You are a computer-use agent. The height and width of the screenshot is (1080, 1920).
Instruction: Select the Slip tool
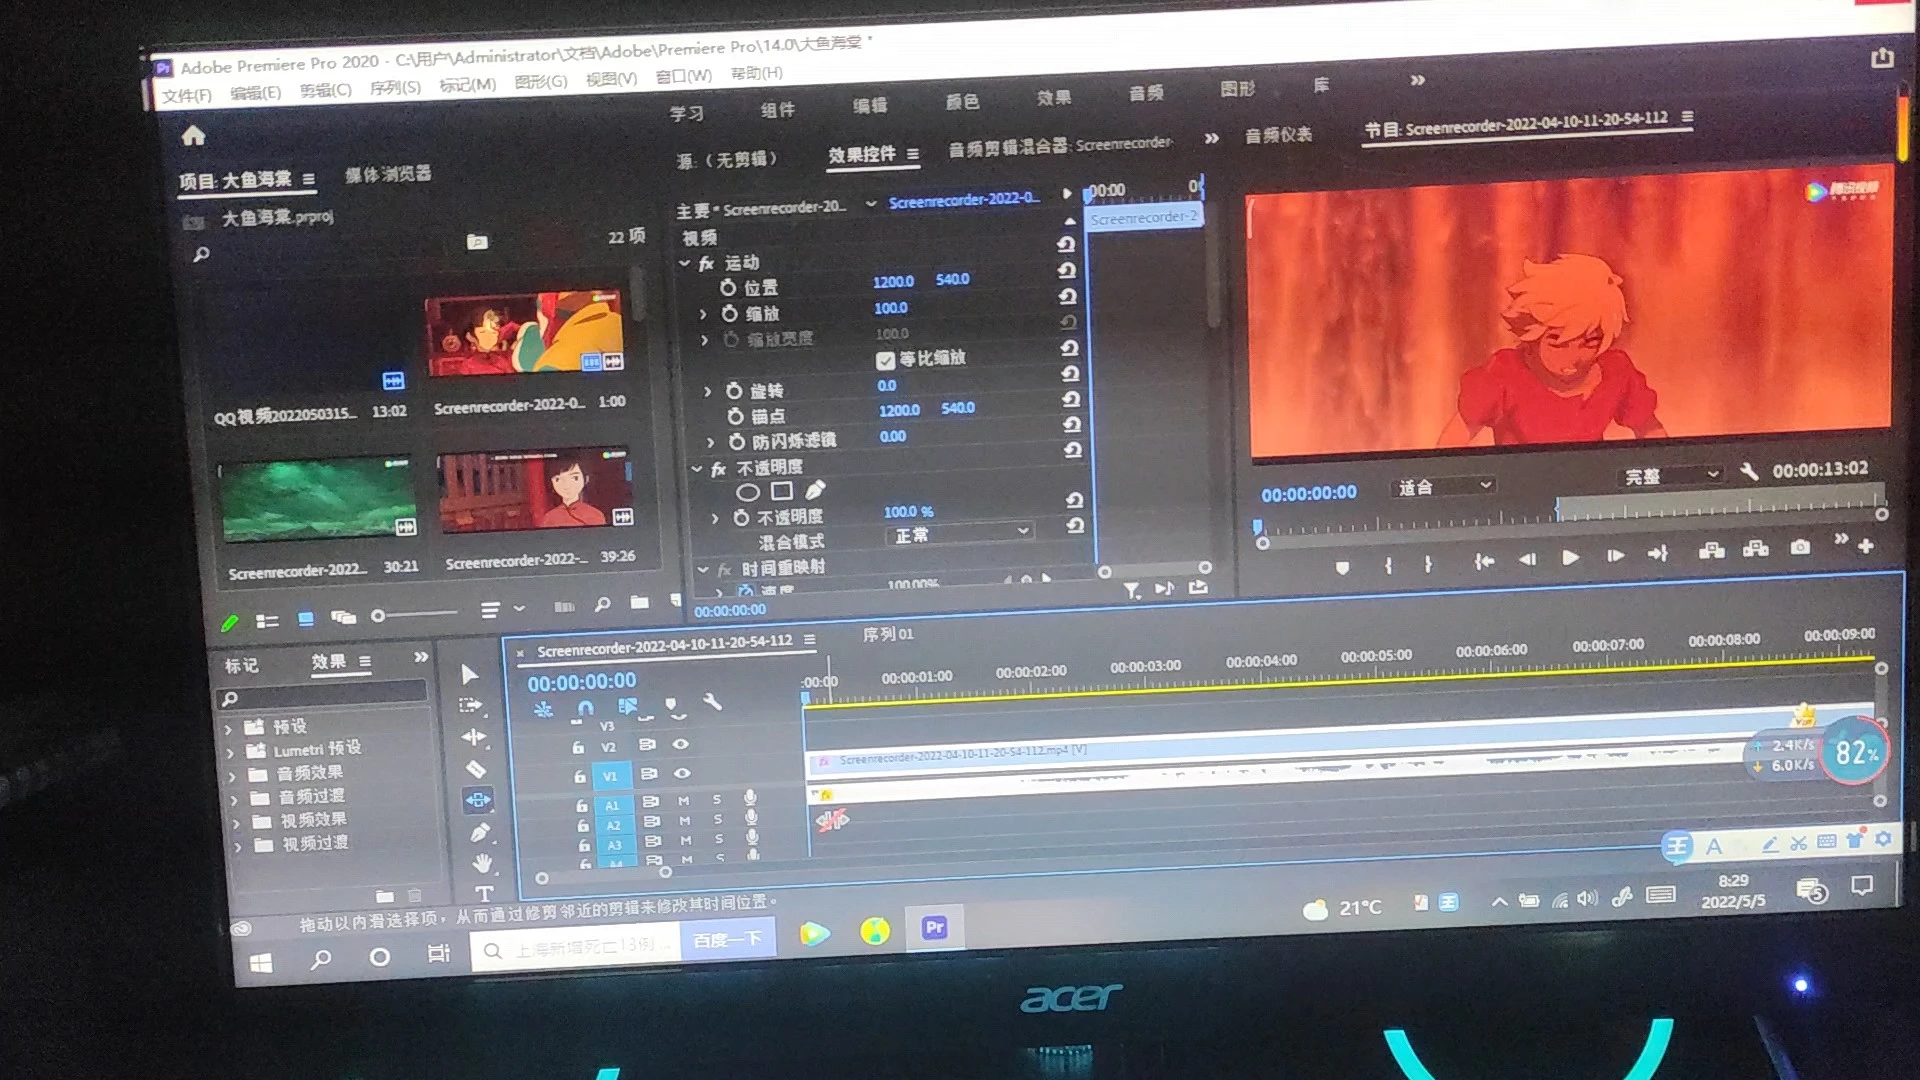(x=478, y=800)
